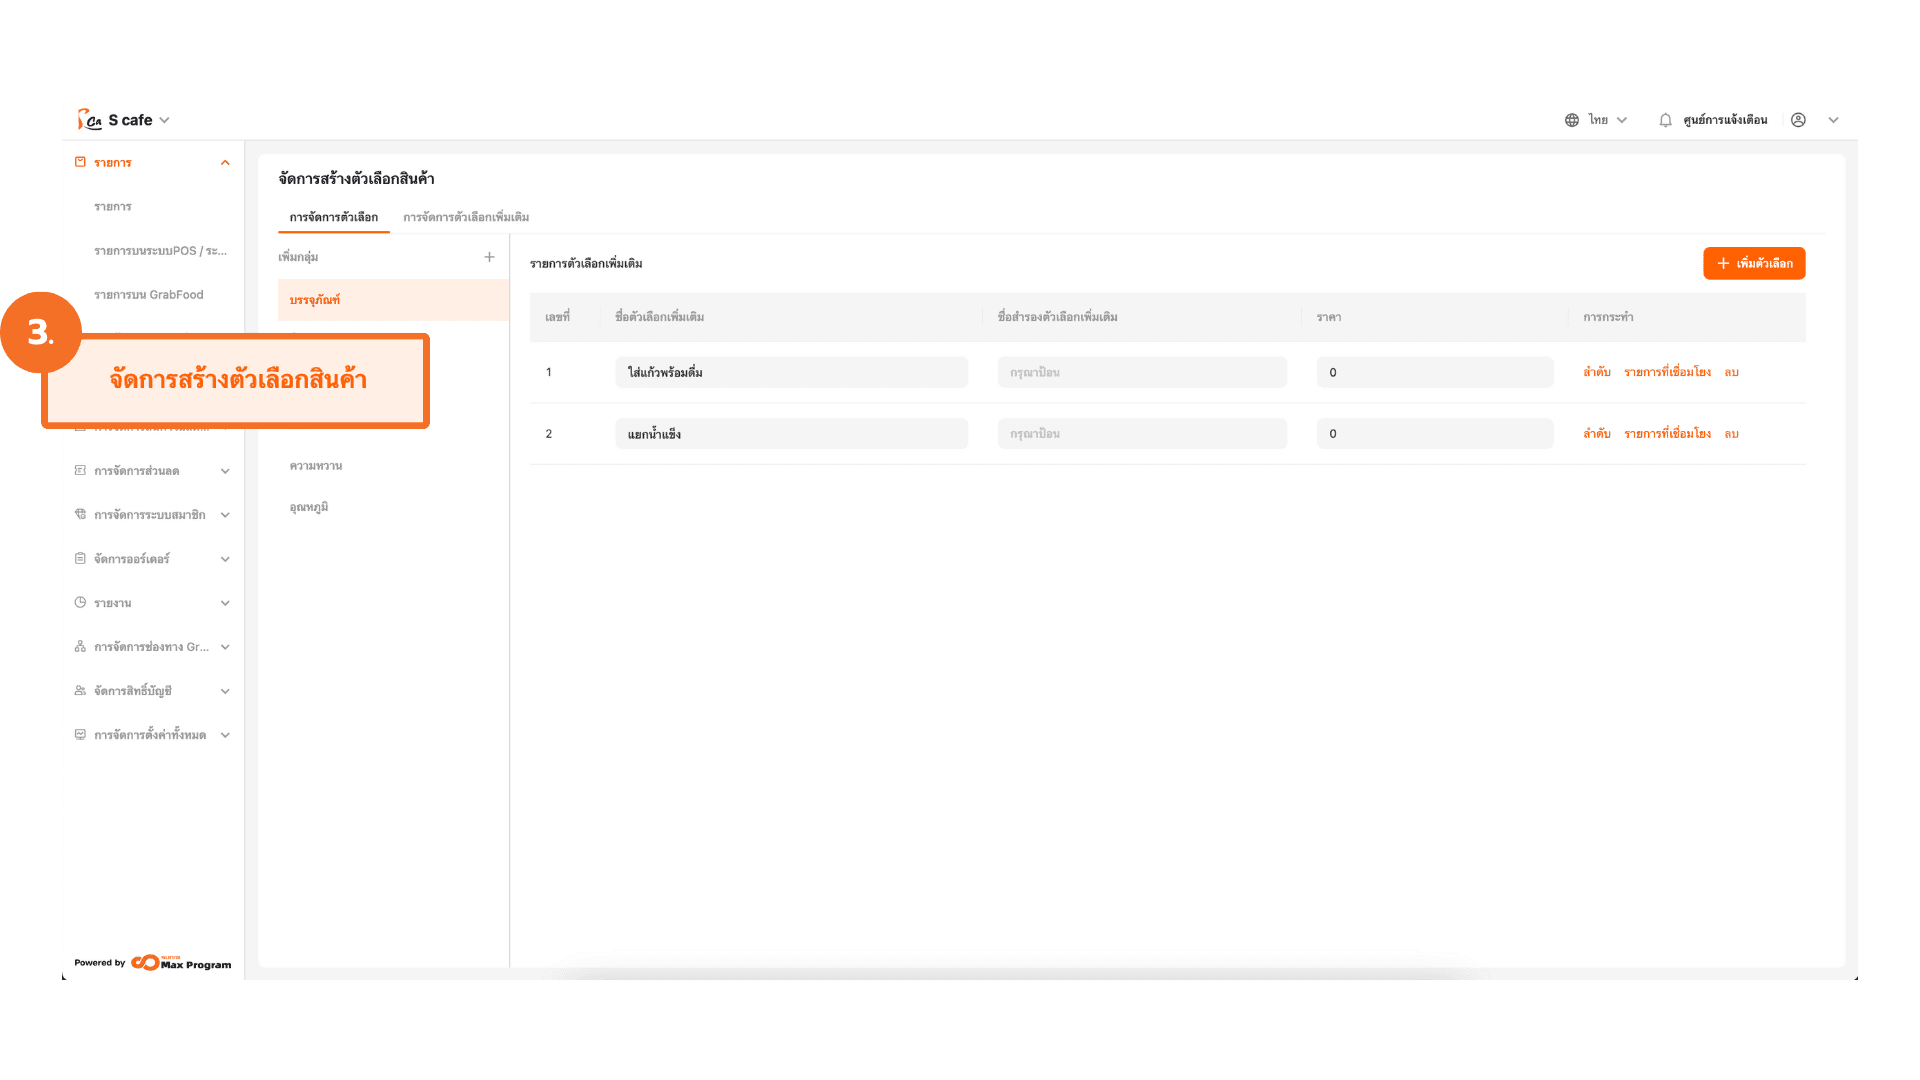Click the เพิ่มตัวเลือก orange button

(x=1754, y=263)
